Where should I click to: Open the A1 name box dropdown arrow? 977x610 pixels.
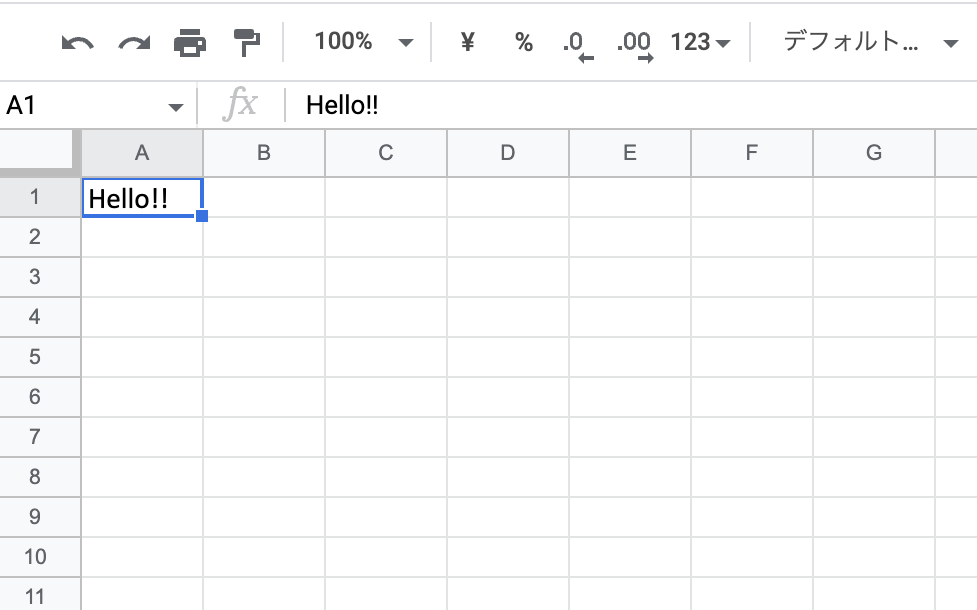tap(176, 106)
